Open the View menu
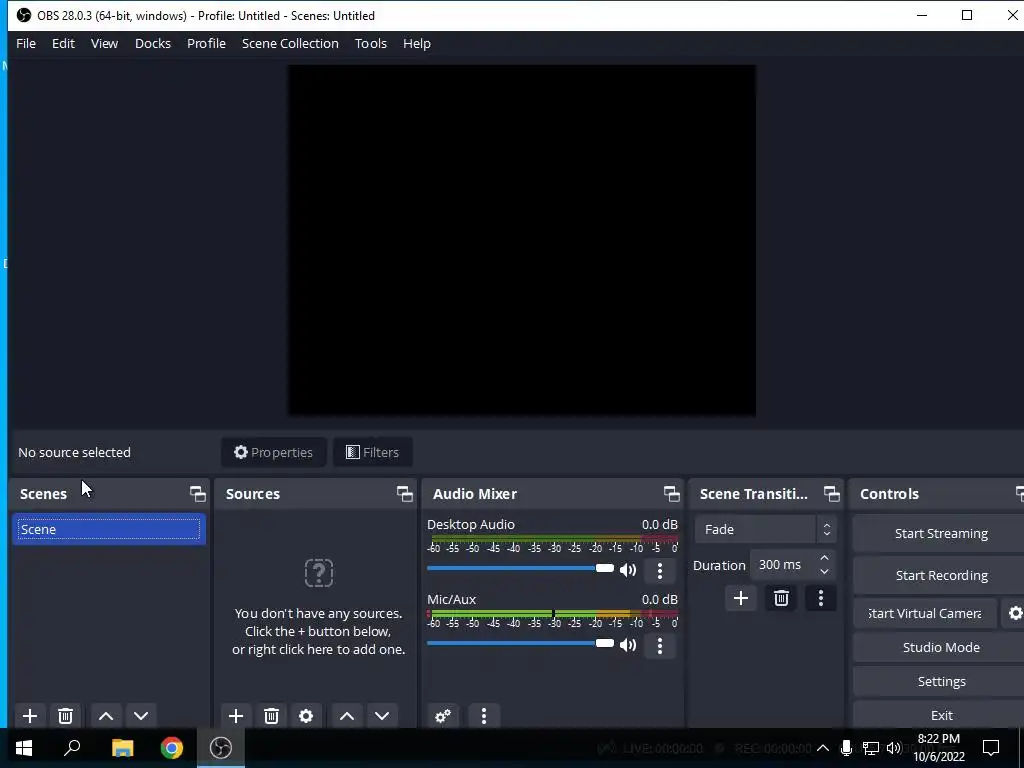 coord(104,44)
